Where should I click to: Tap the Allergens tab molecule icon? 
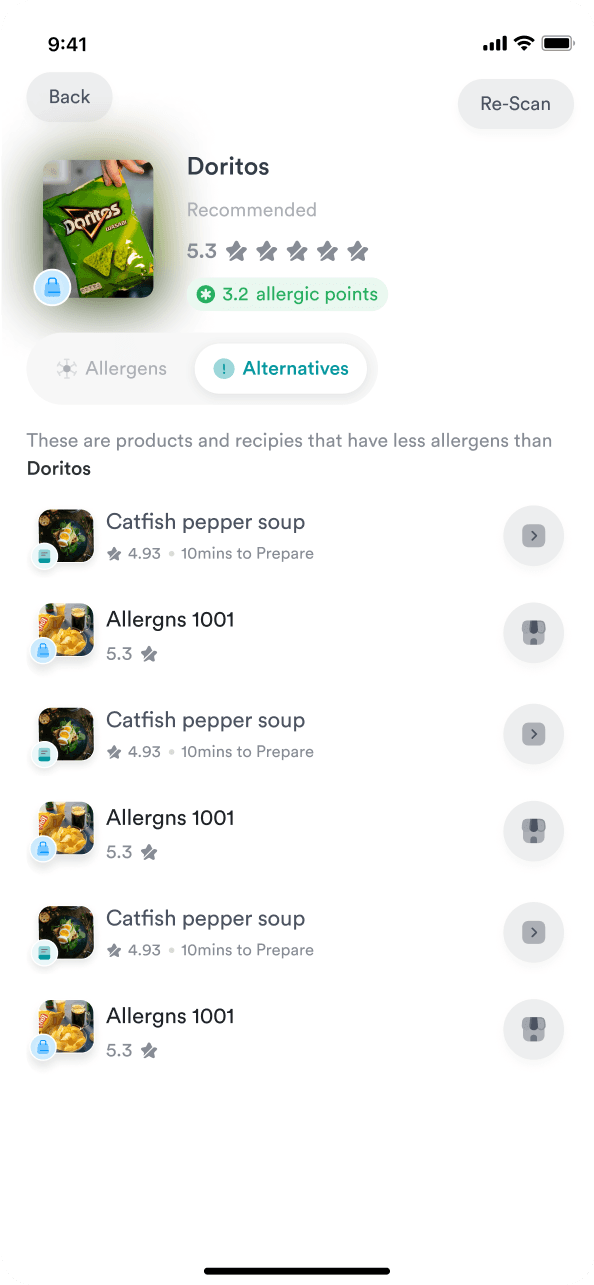(67, 369)
